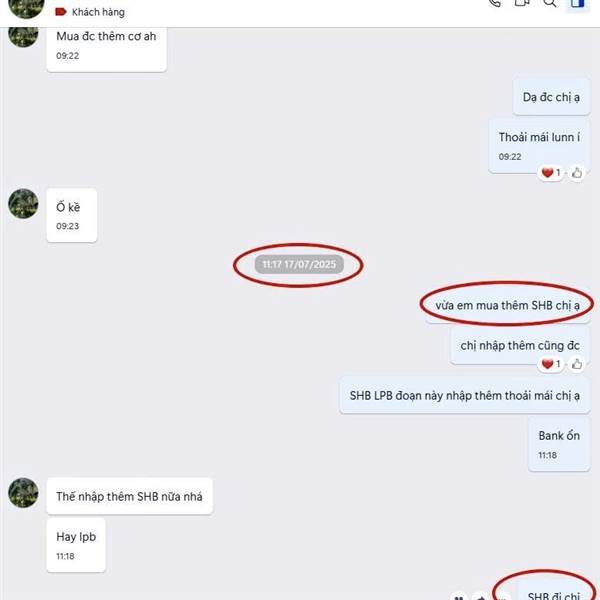The image size is (600, 600).
Task: Toggle the conversation info side panel icon
Action: (x=577, y=4)
